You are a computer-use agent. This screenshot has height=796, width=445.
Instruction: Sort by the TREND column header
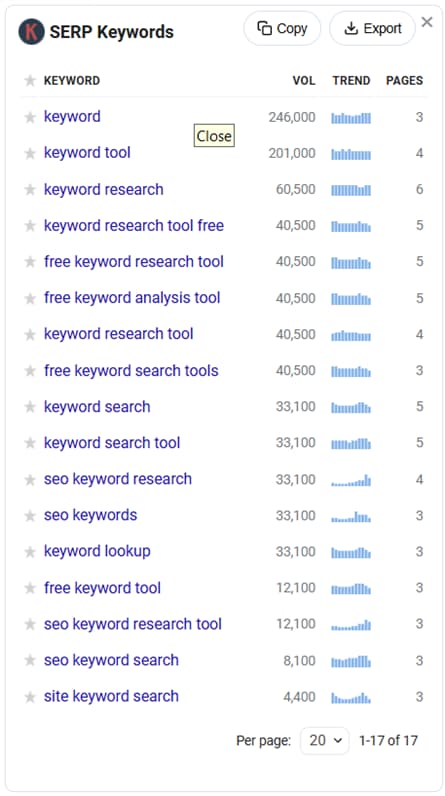351,80
